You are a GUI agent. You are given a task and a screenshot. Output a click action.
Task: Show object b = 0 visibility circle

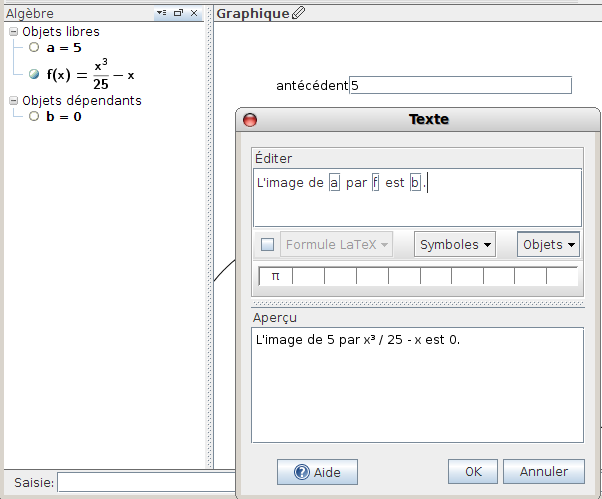pos(34,116)
